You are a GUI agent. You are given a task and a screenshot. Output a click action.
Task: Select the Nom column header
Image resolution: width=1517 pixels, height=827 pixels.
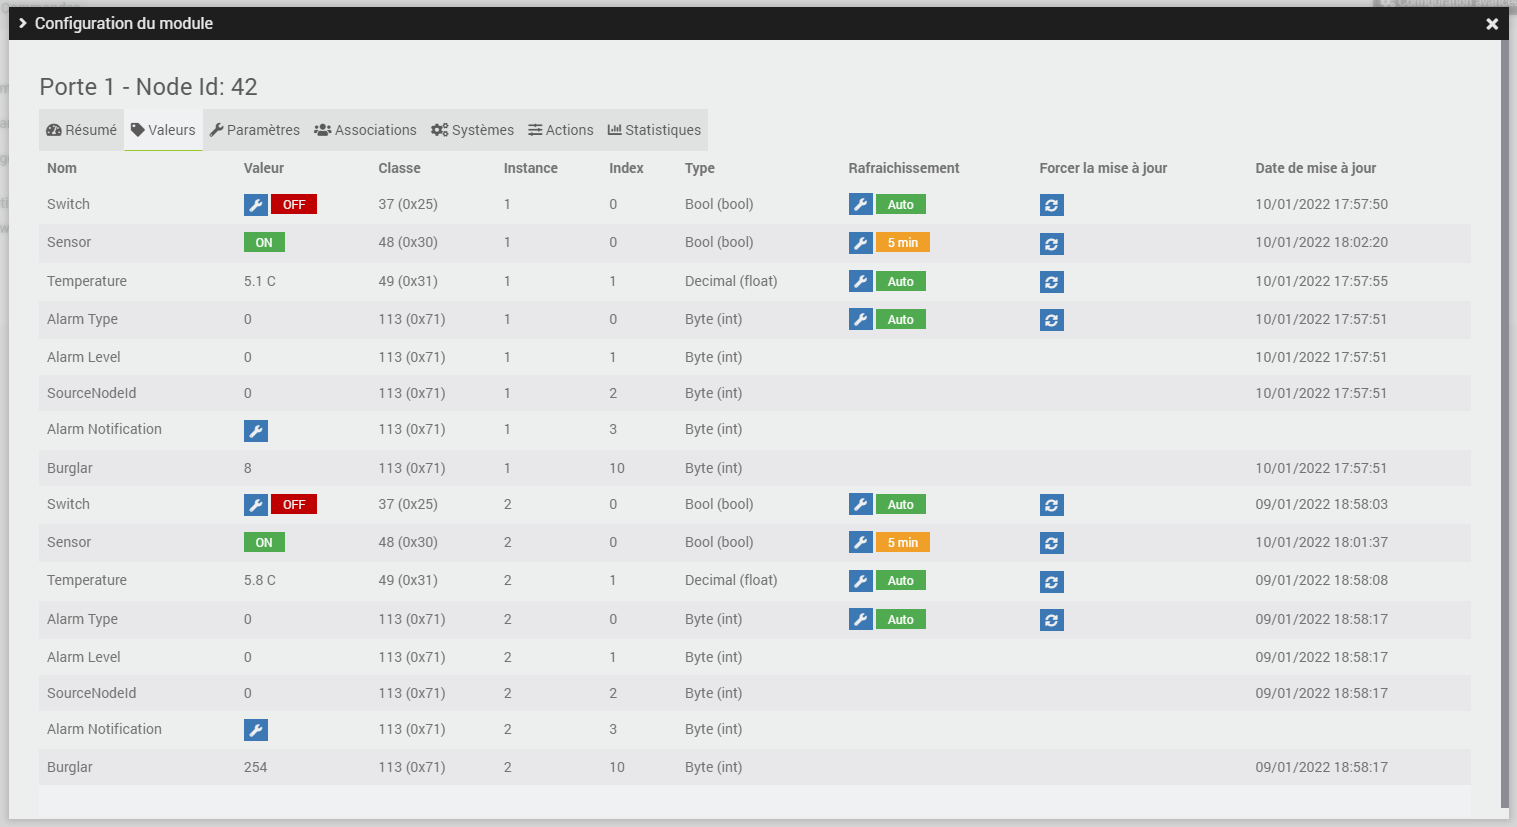click(62, 168)
